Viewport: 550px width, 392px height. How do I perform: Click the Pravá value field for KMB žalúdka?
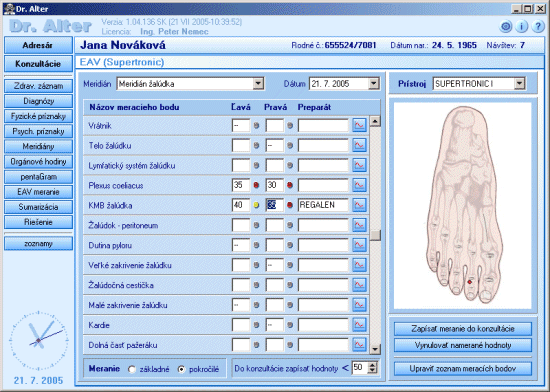pos(275,205)
